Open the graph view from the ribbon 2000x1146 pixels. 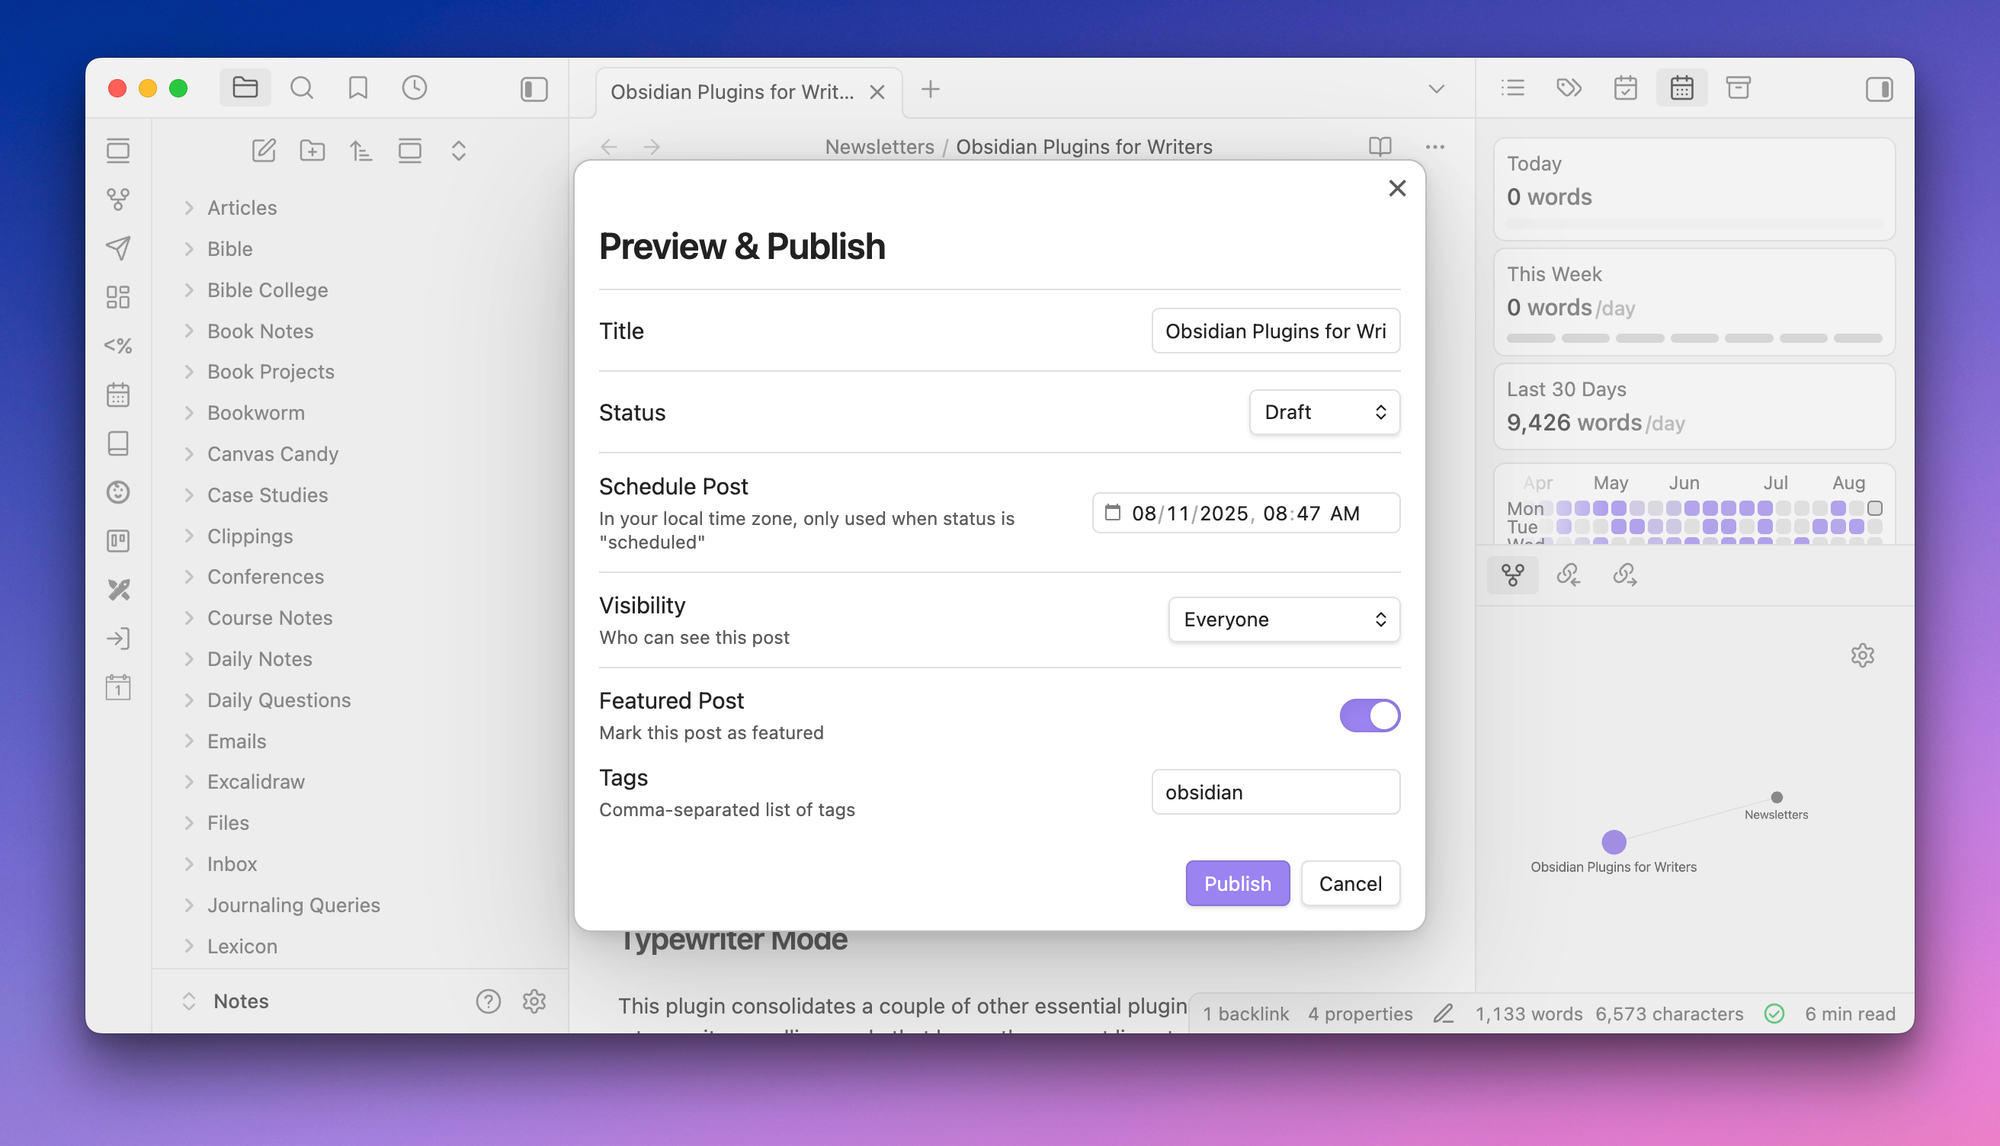click(x=118, y=199)
